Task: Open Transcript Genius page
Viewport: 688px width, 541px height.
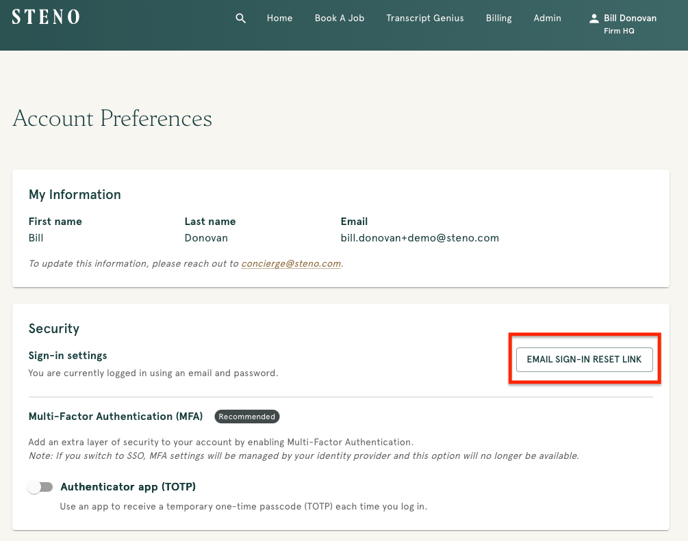Action: 425,18
